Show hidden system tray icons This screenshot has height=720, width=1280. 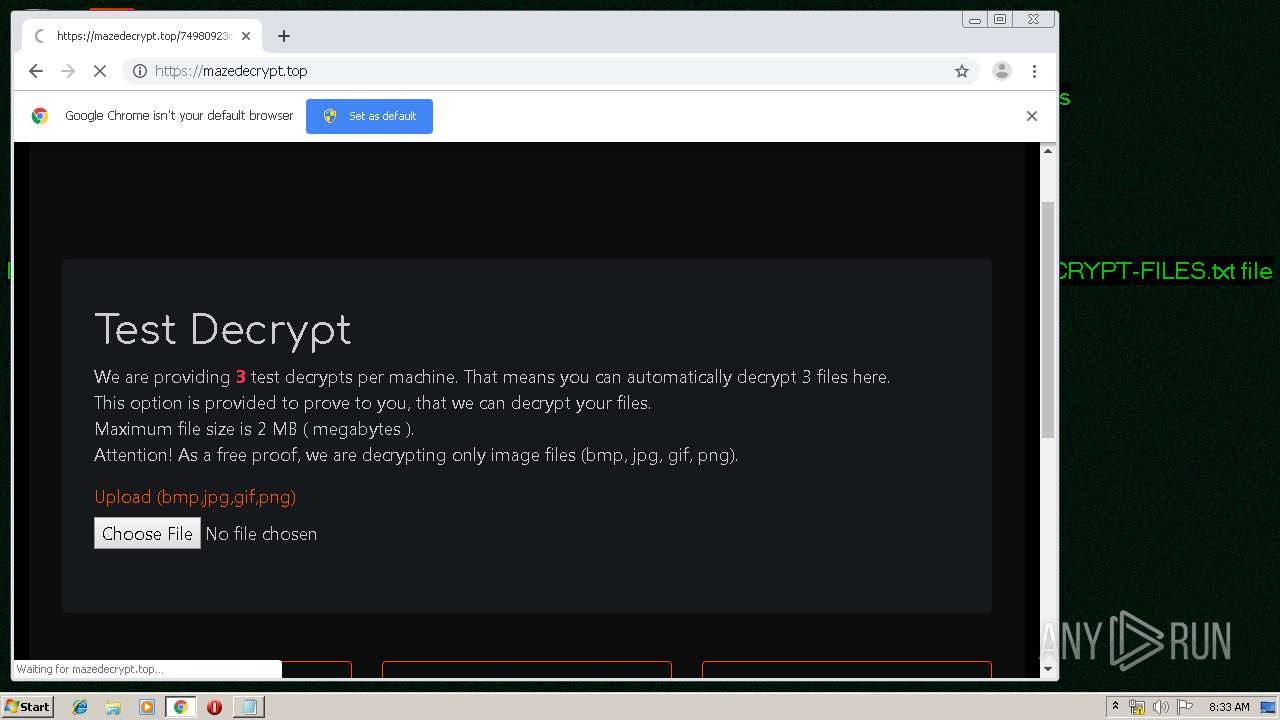click(1115, 707)
